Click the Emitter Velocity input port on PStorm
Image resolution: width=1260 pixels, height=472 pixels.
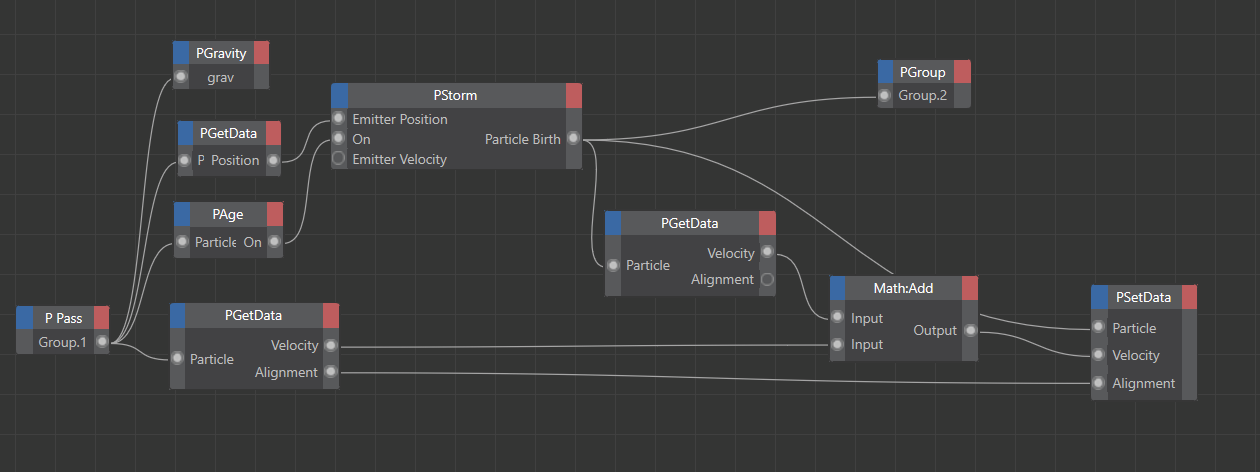click(339, 159)
